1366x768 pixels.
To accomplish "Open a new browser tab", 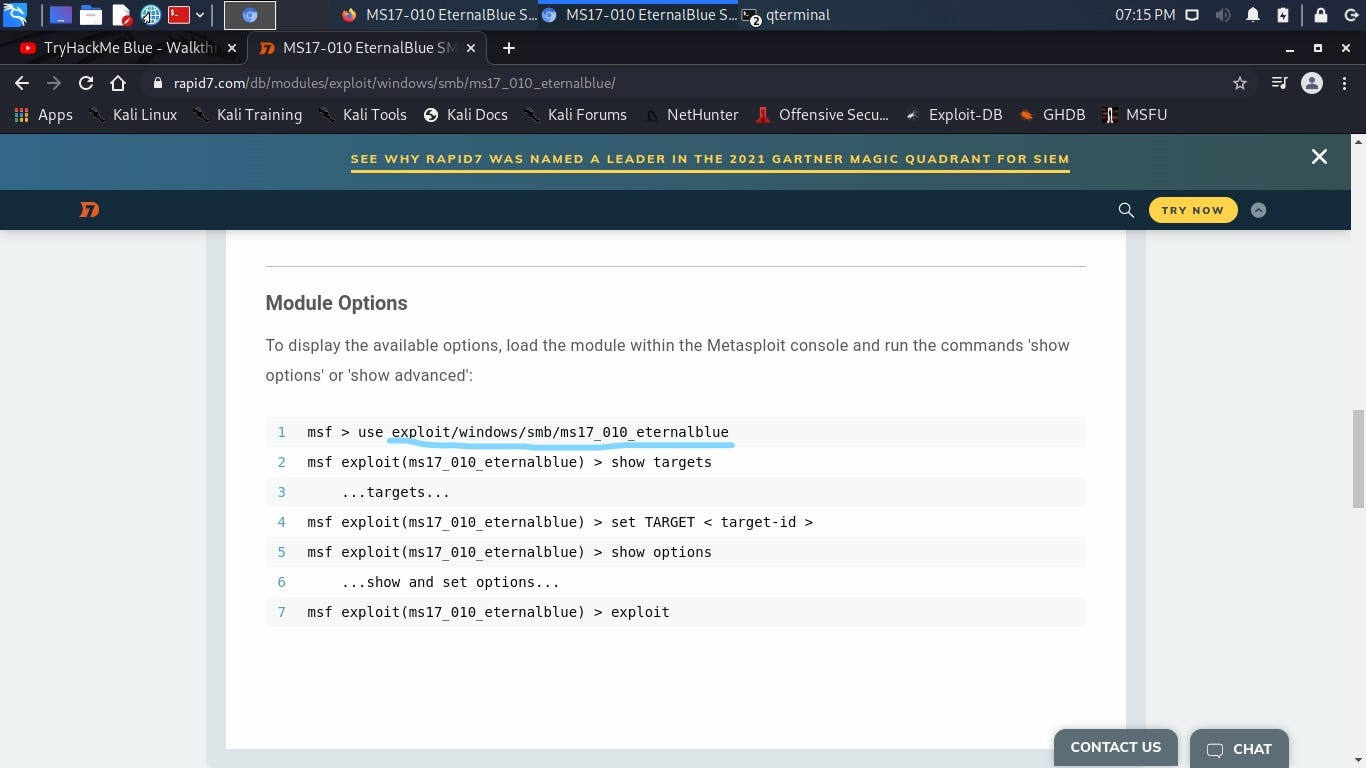I will pos(508,48).
